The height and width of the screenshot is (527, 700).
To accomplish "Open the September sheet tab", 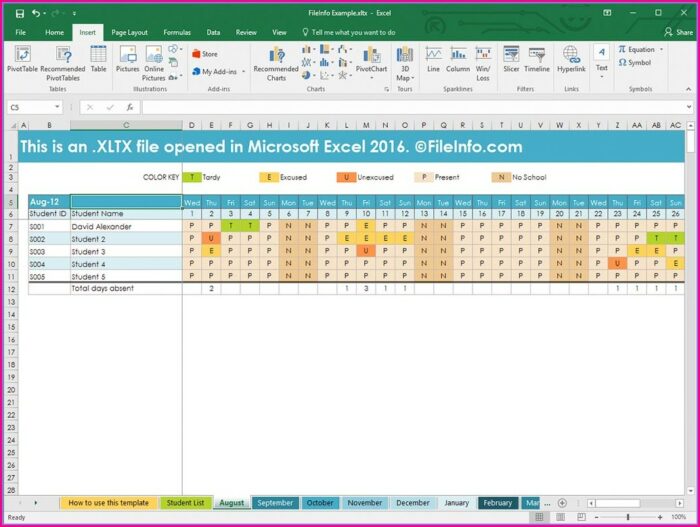I will (275, 503).
